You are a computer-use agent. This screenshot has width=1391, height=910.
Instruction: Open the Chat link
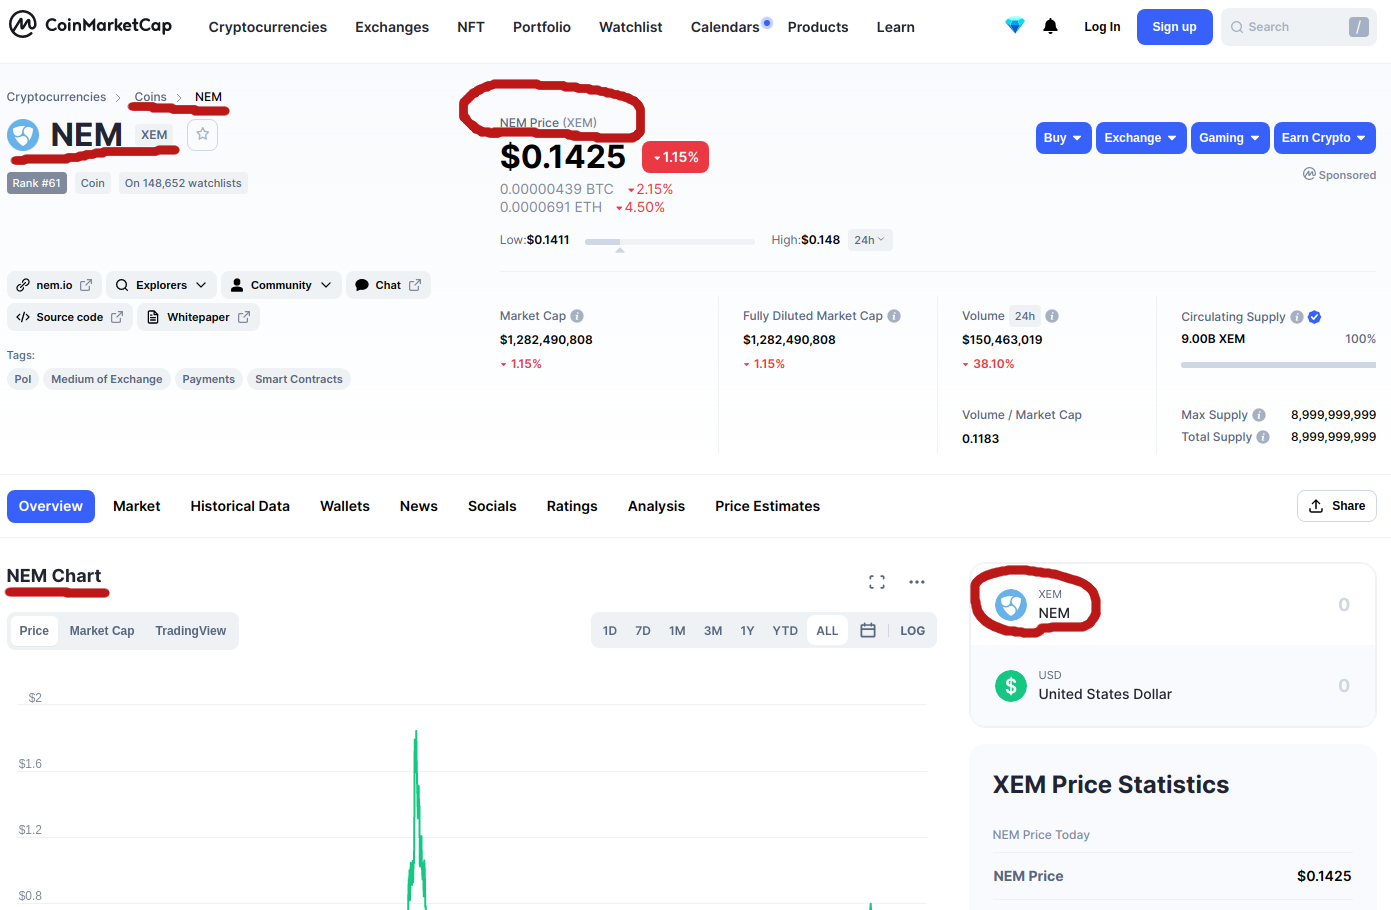click(388, 285)
